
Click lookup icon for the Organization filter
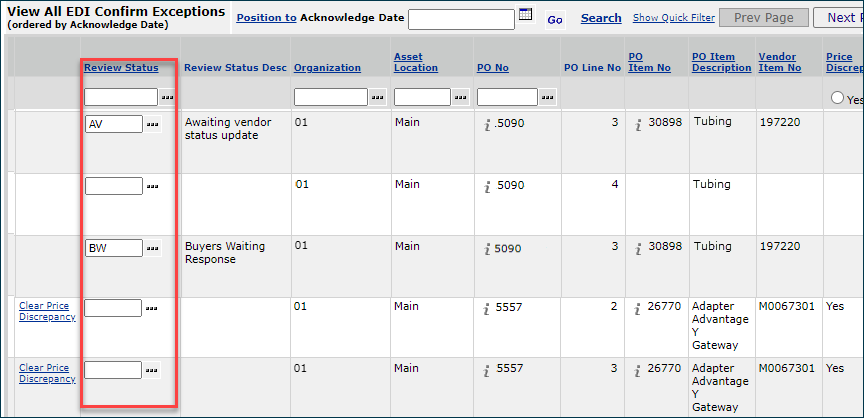point(378,97)
